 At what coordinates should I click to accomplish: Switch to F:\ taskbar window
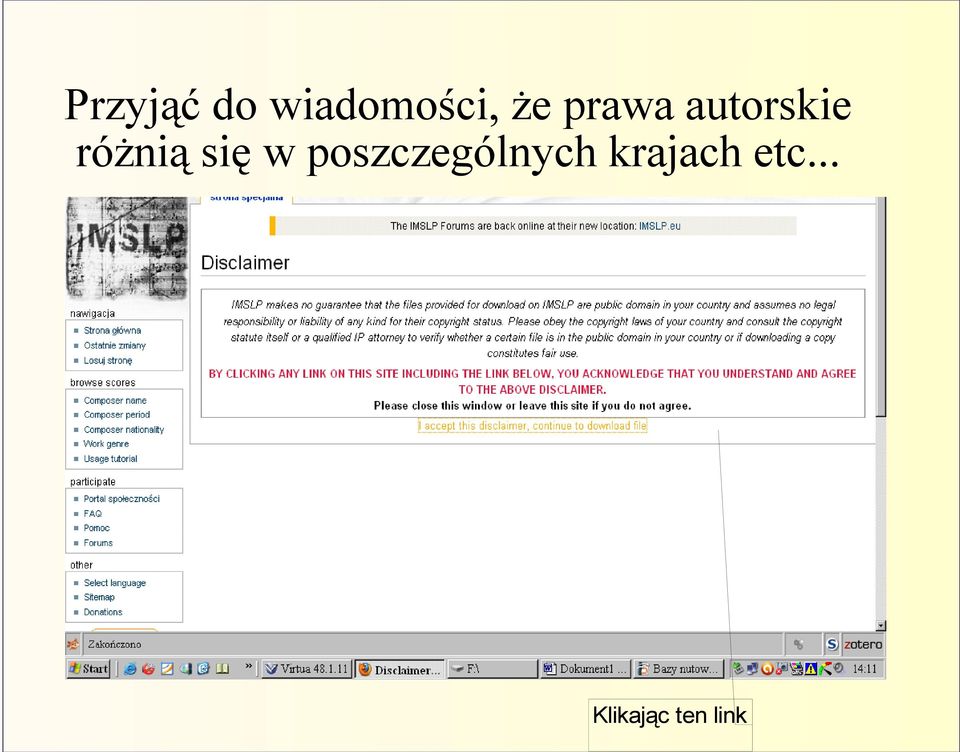492,669
